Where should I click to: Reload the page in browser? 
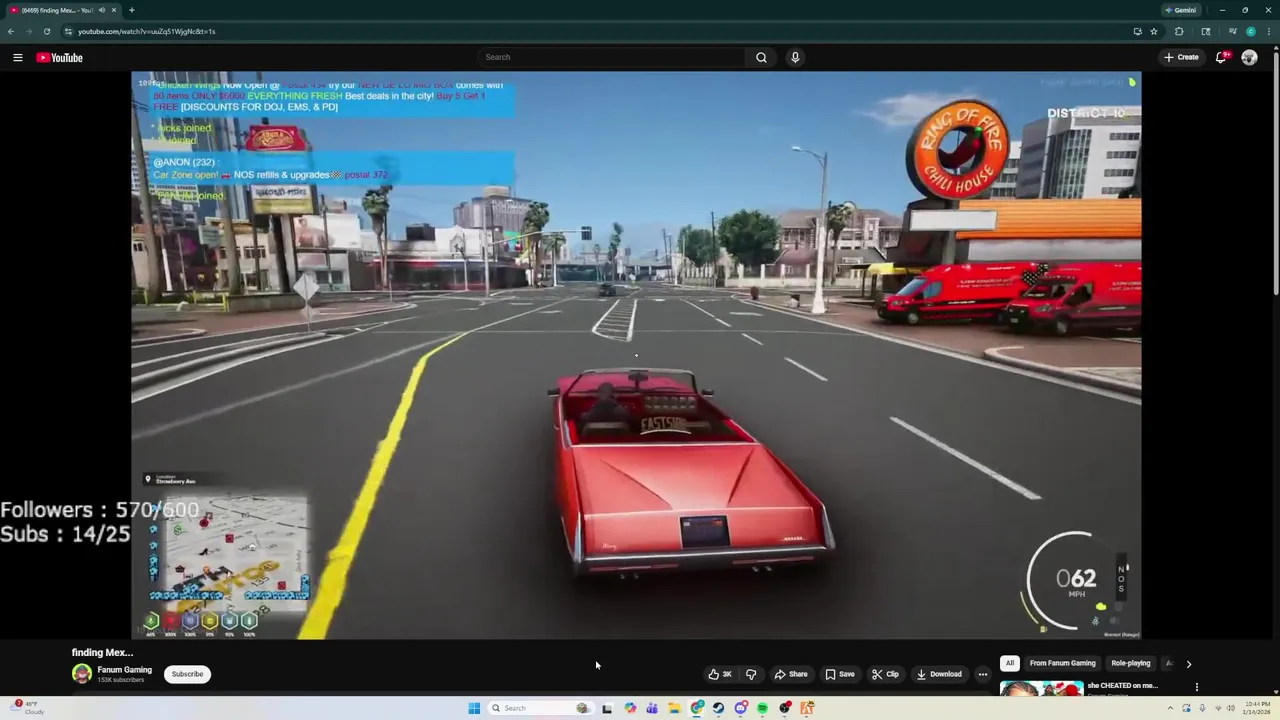pos(46,31)
